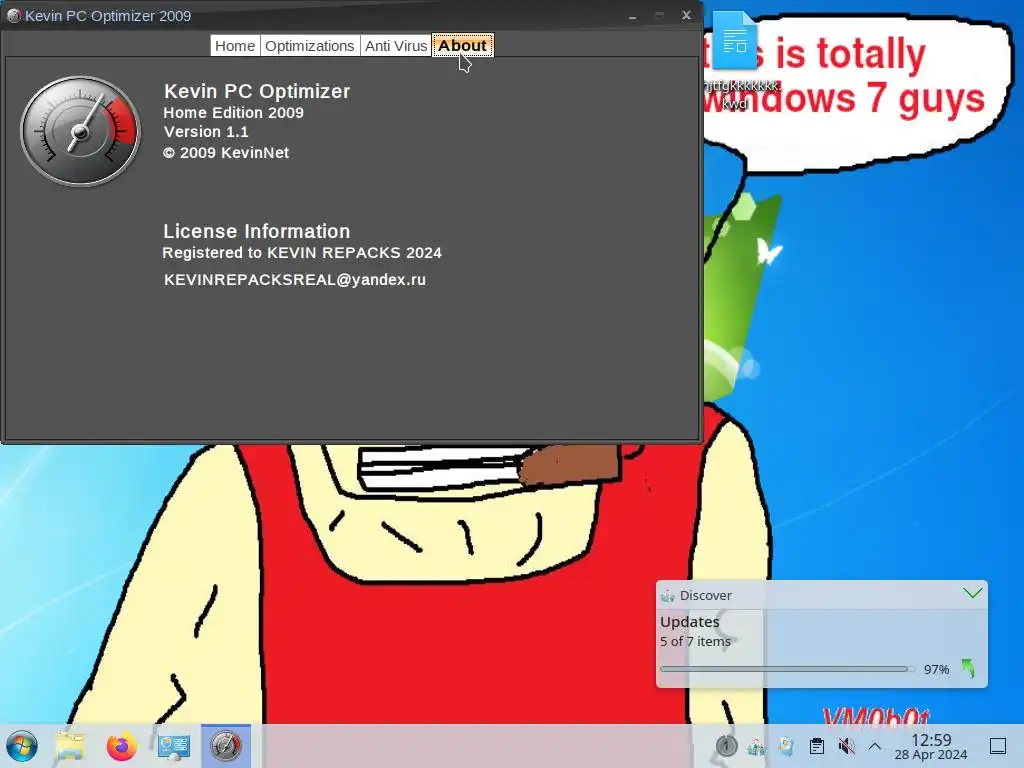Launch Firefox from the taskbar
Screen dimensions: 1024x768
click(121, 746)
